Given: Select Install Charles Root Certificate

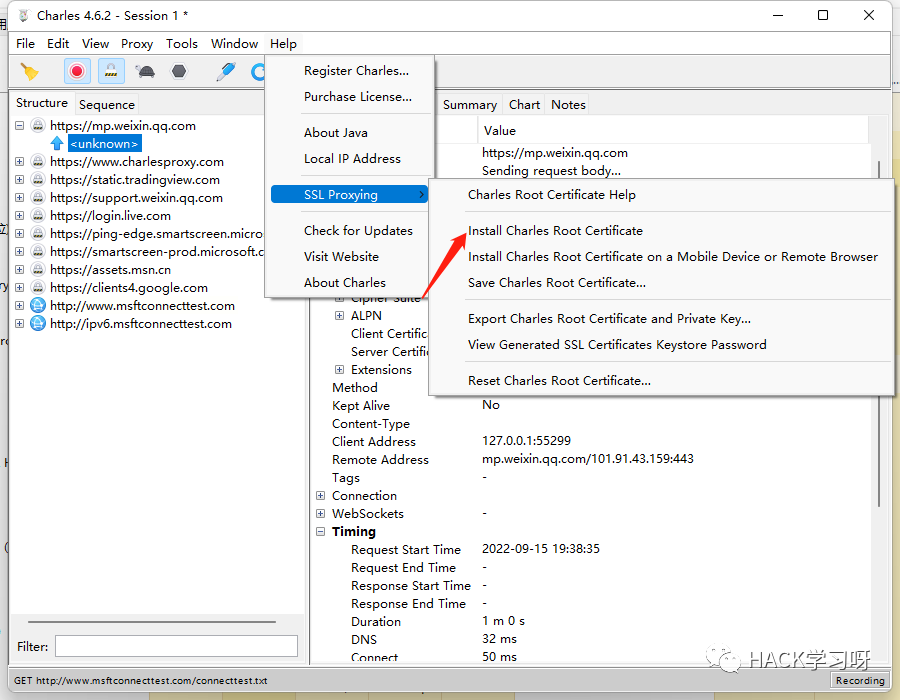Looking at the screenshot, I should coord(555,231).
